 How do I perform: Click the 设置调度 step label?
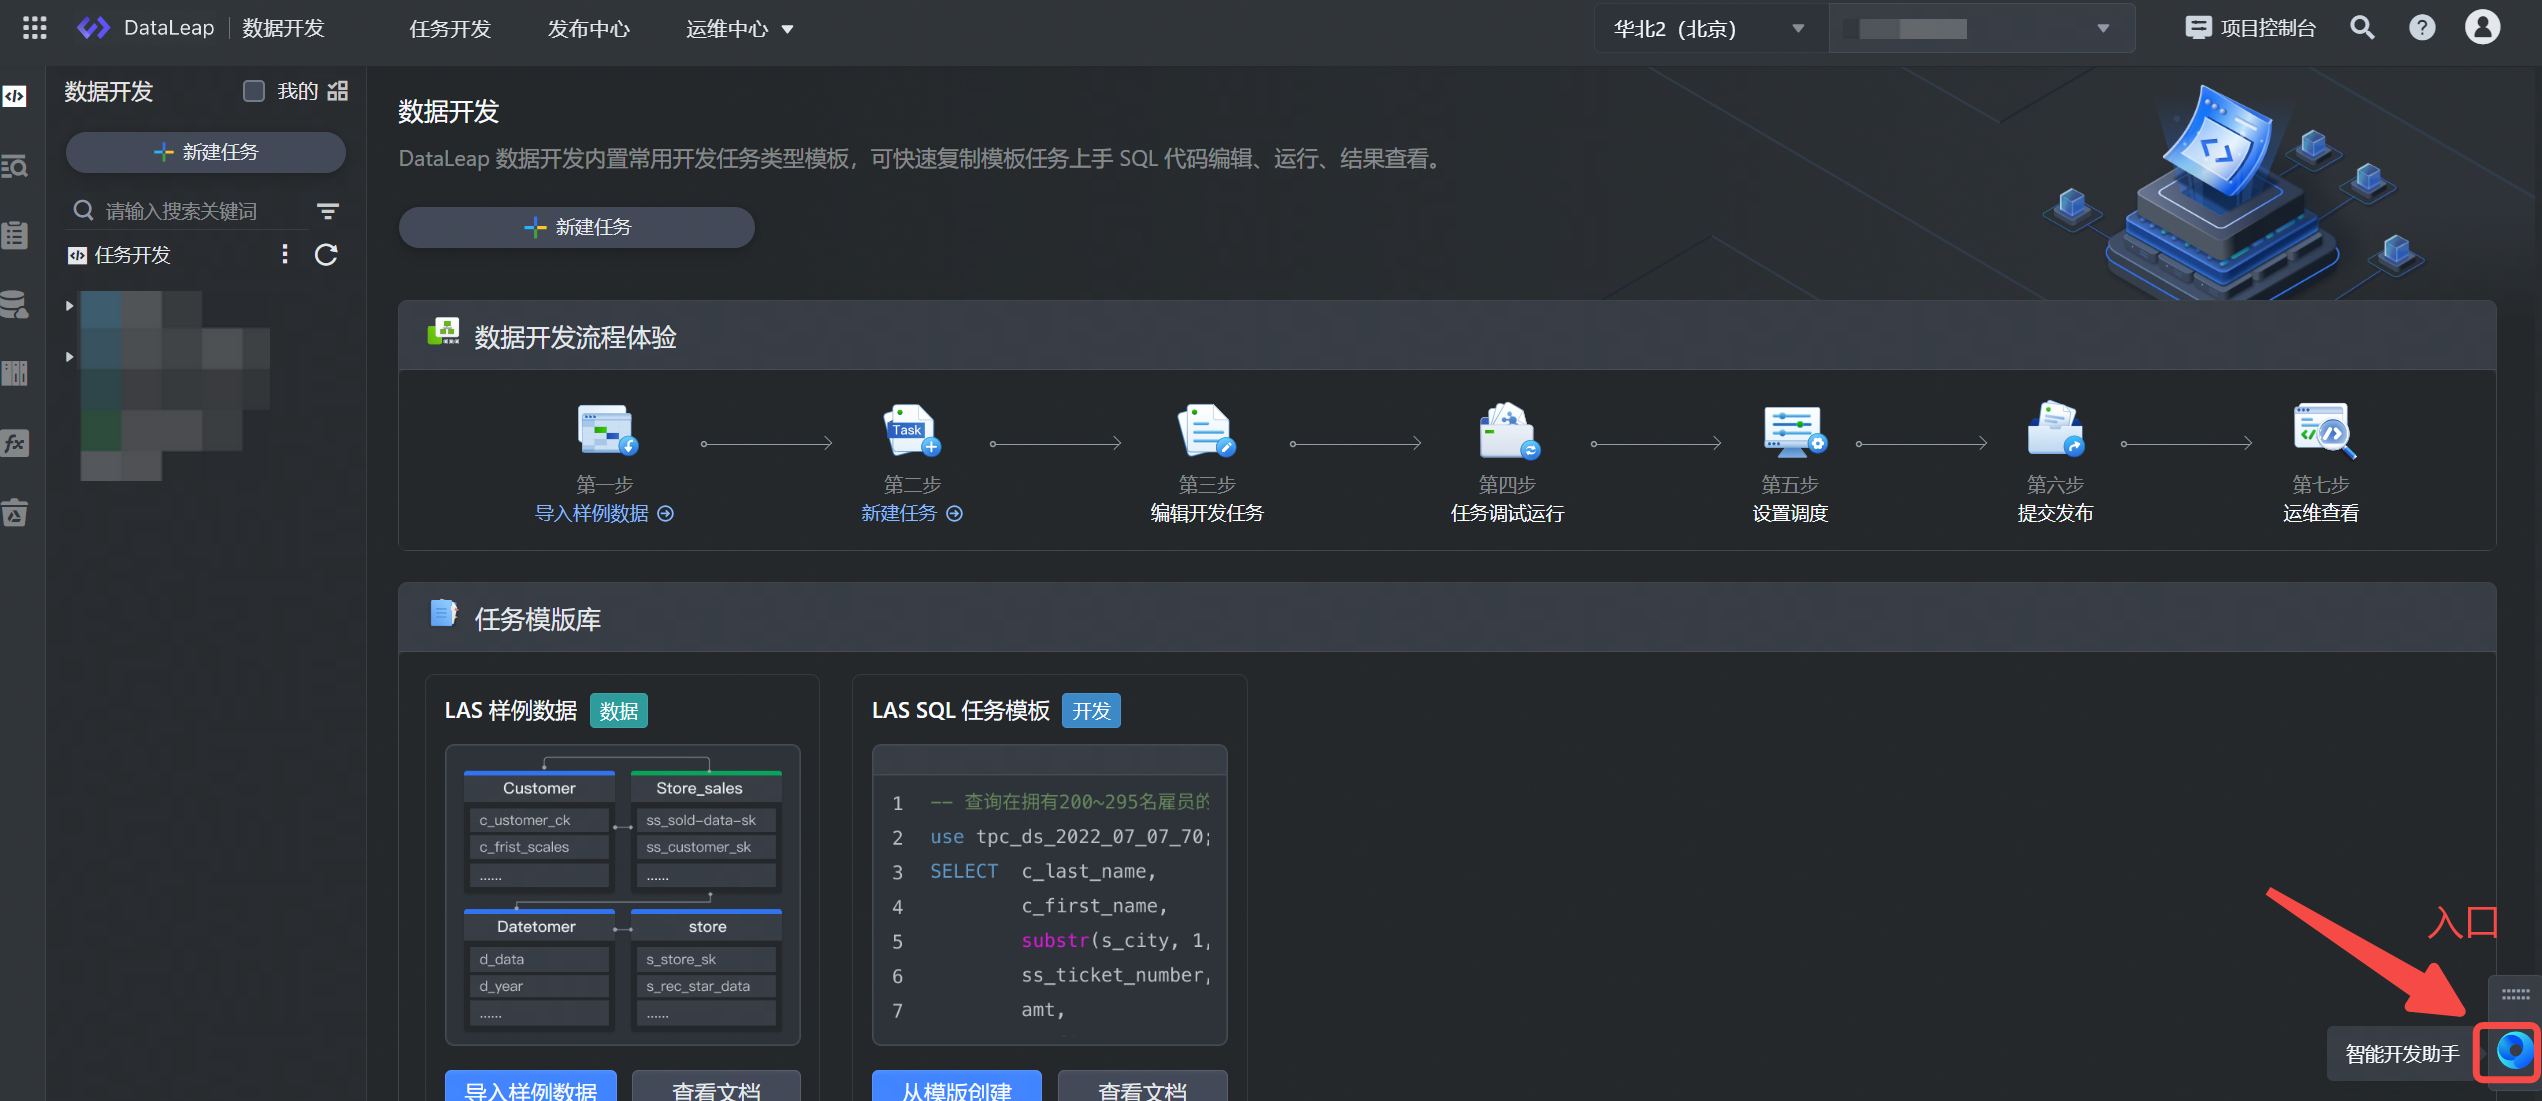click(1790, 513)
